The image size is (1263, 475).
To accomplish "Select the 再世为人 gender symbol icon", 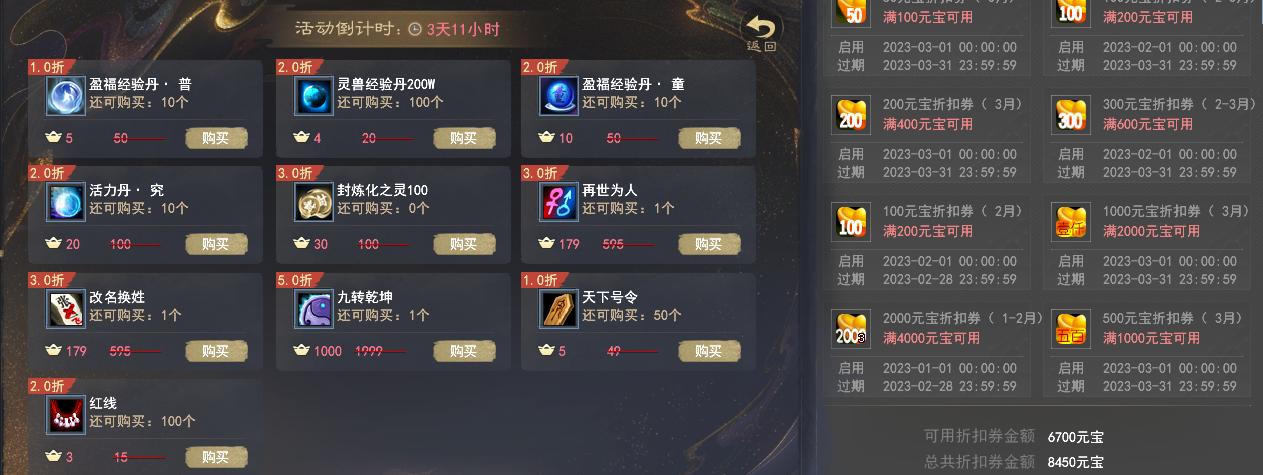I will (559, 202).
